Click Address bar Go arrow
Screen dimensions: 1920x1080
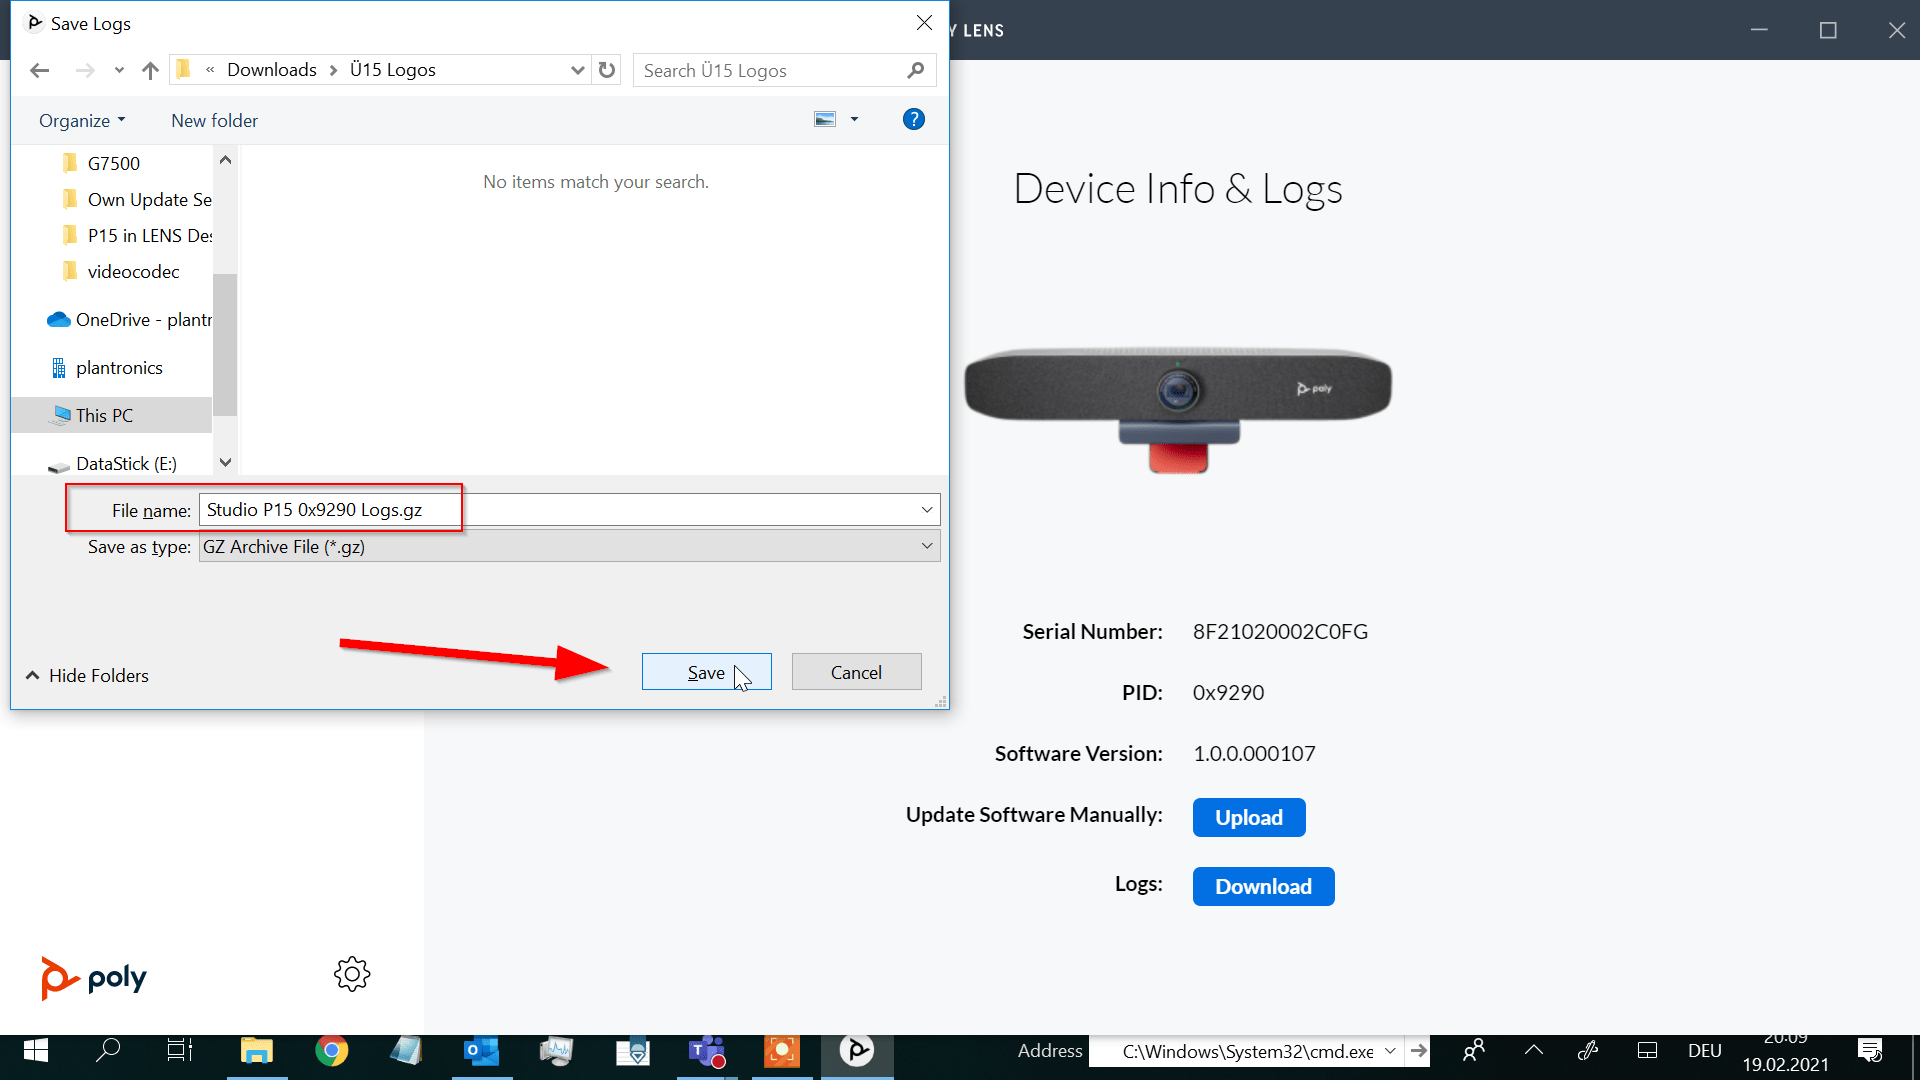click(1418, 1052)
